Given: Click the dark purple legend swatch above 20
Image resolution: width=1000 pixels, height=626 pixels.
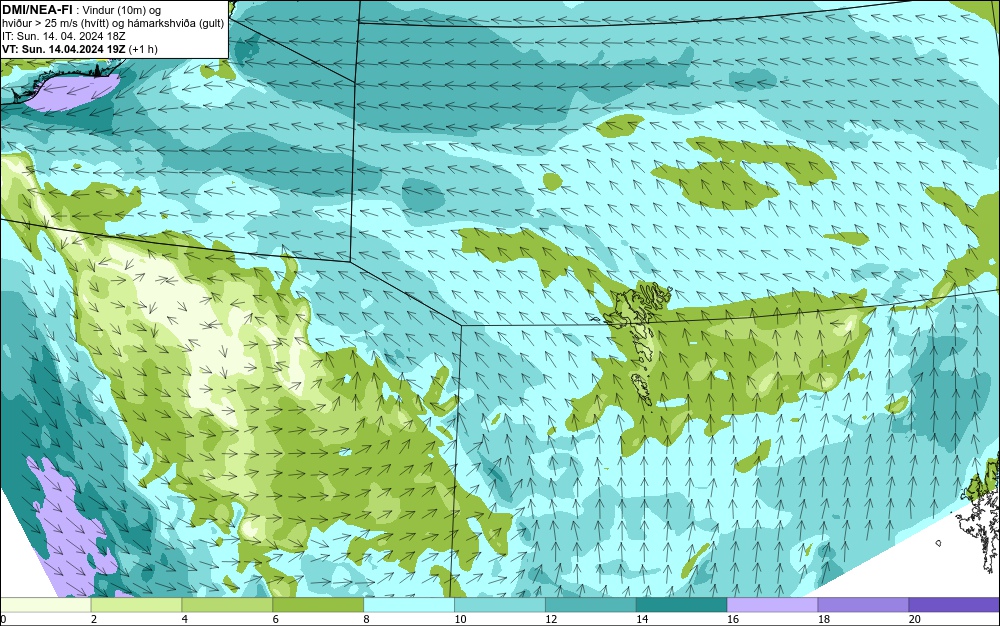Looking at the screenshot, I should point(954,605).
